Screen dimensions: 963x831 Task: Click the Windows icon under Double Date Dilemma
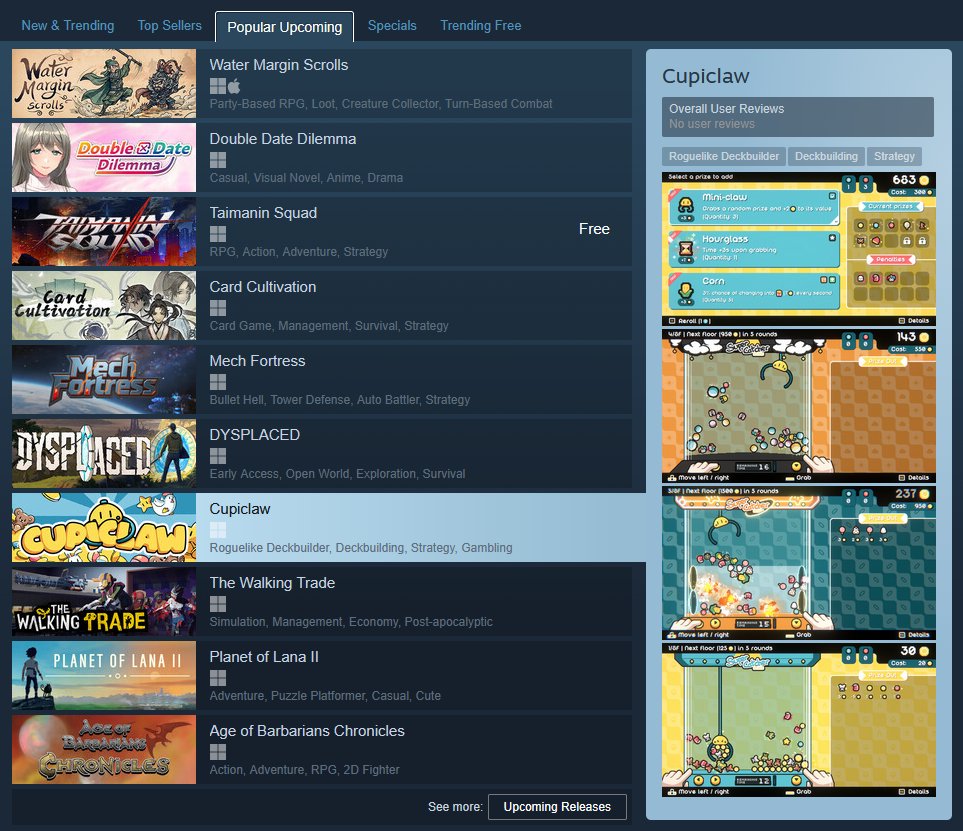click(217, 160)
